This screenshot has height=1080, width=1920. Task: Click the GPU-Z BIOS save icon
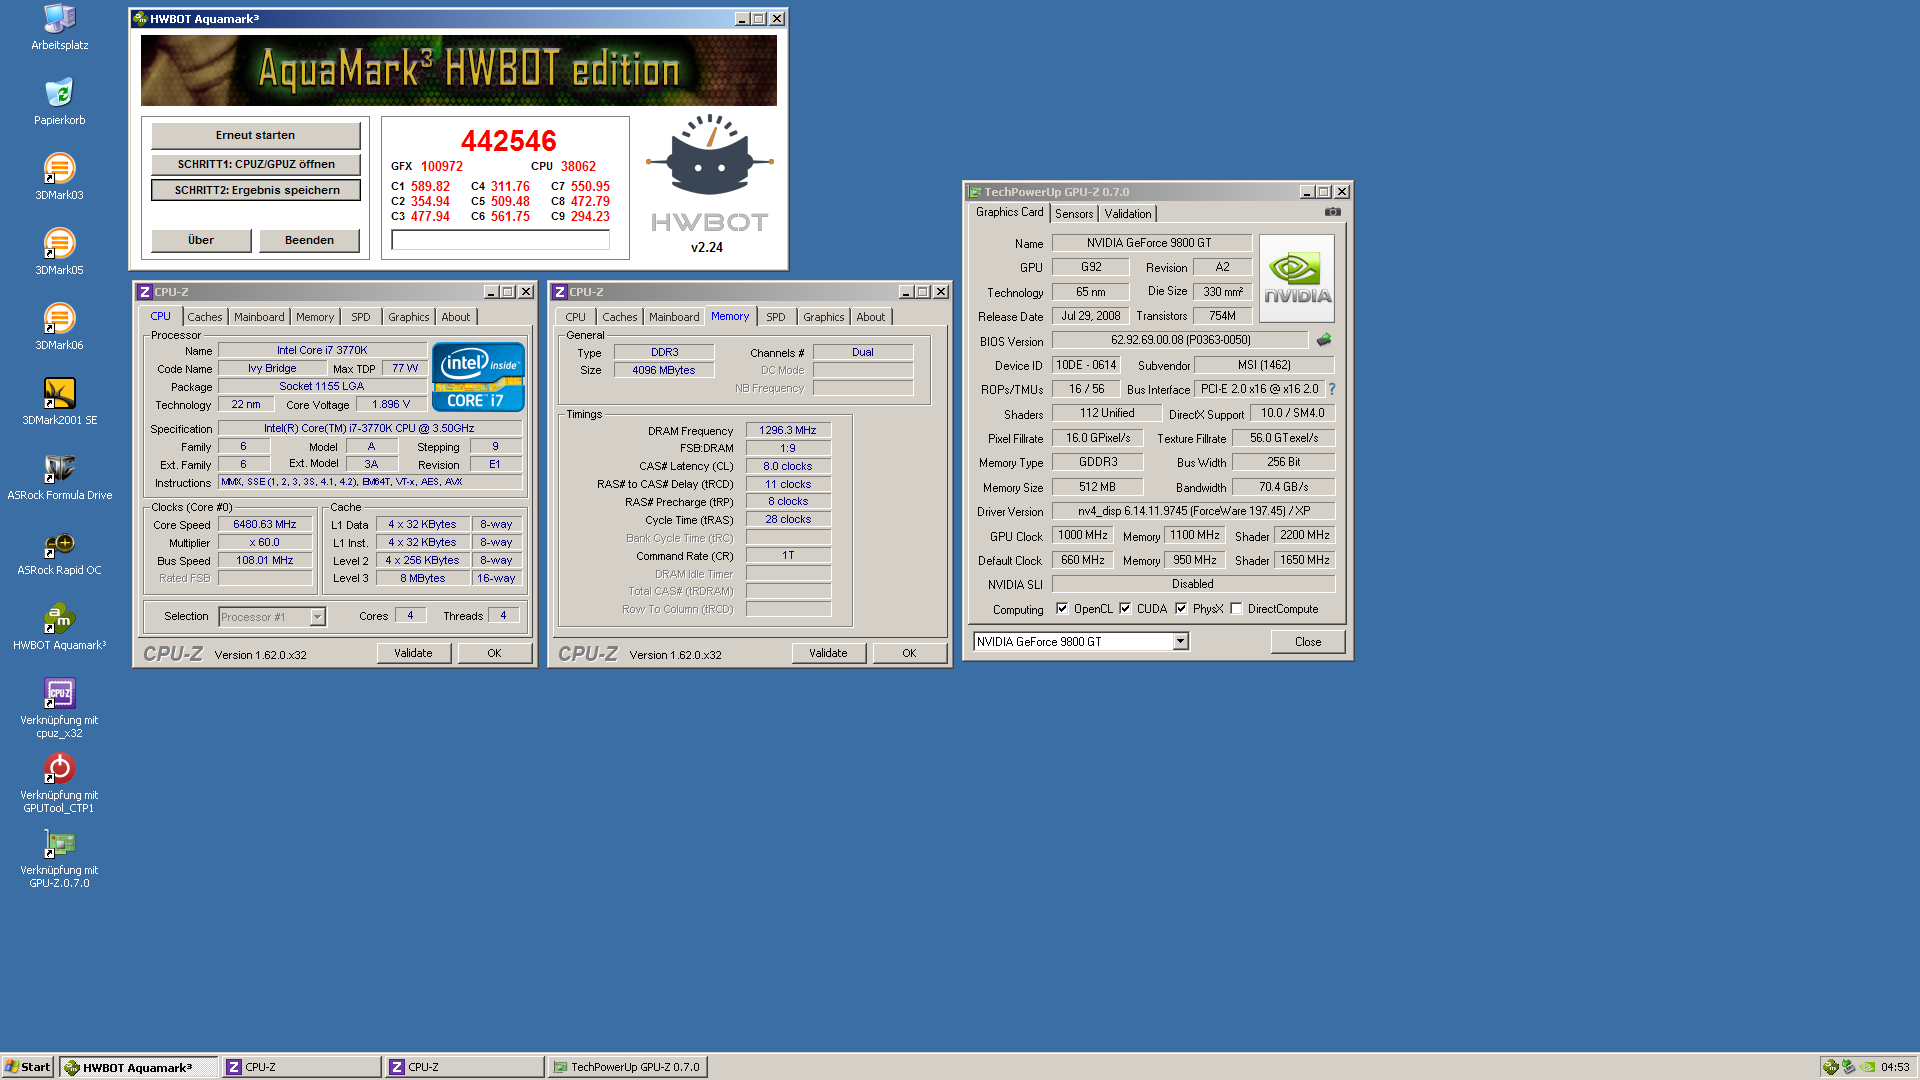click(x=1324, y=340)
